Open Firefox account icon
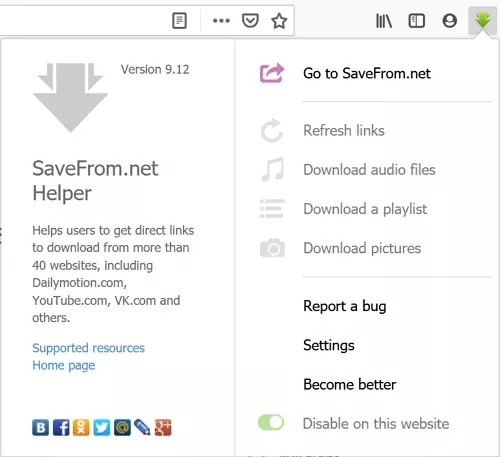Viewport: 500px width, 457px height. [449, 21]
